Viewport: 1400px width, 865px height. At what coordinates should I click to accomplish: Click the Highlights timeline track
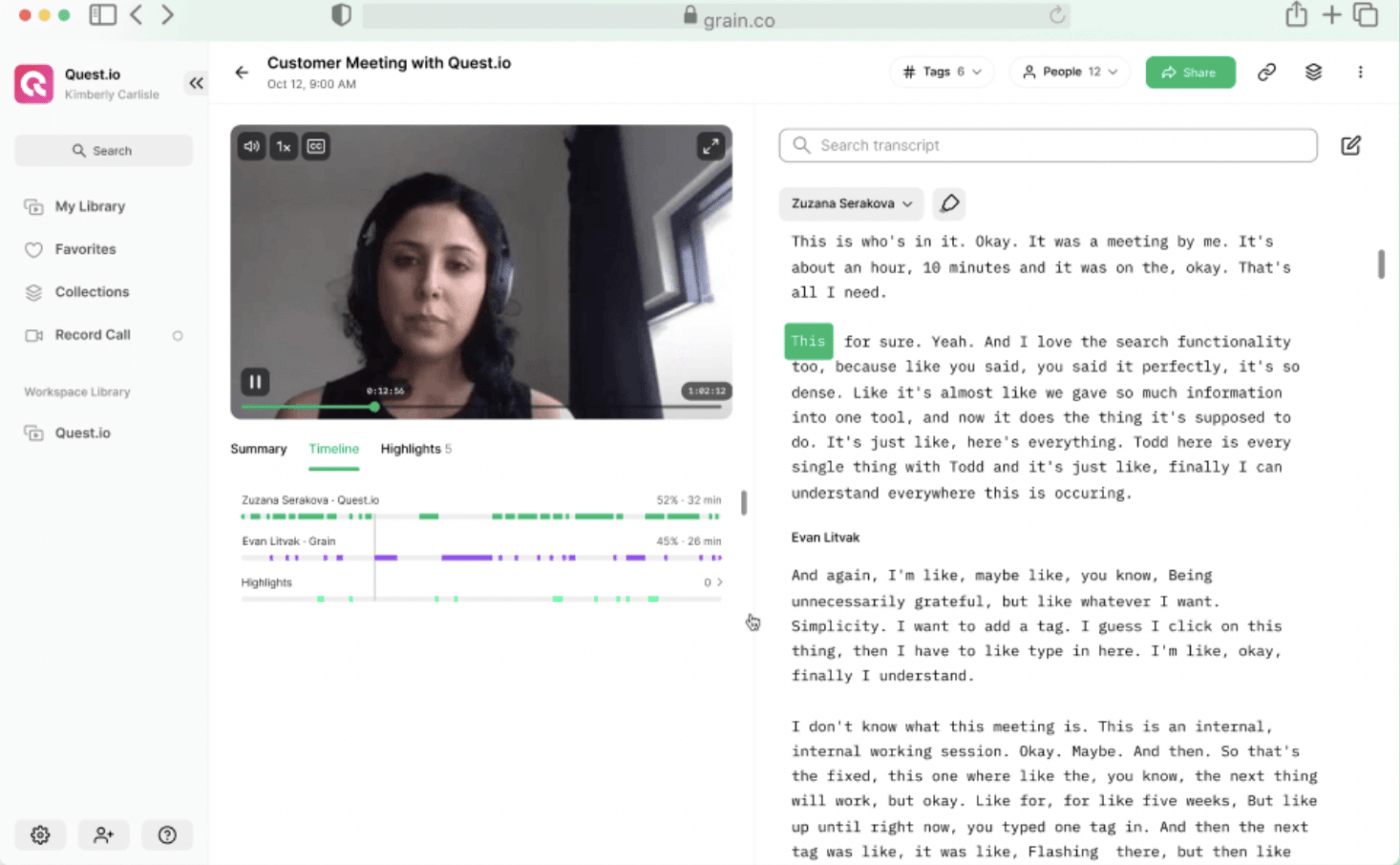tap(481, 598)
